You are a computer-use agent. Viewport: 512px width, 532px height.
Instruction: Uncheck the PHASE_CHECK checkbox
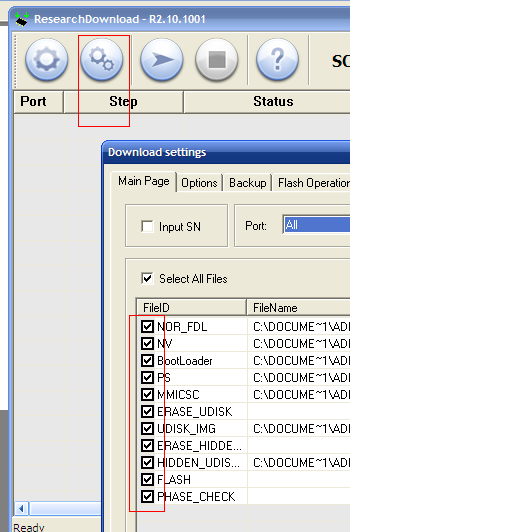(147, 497)
